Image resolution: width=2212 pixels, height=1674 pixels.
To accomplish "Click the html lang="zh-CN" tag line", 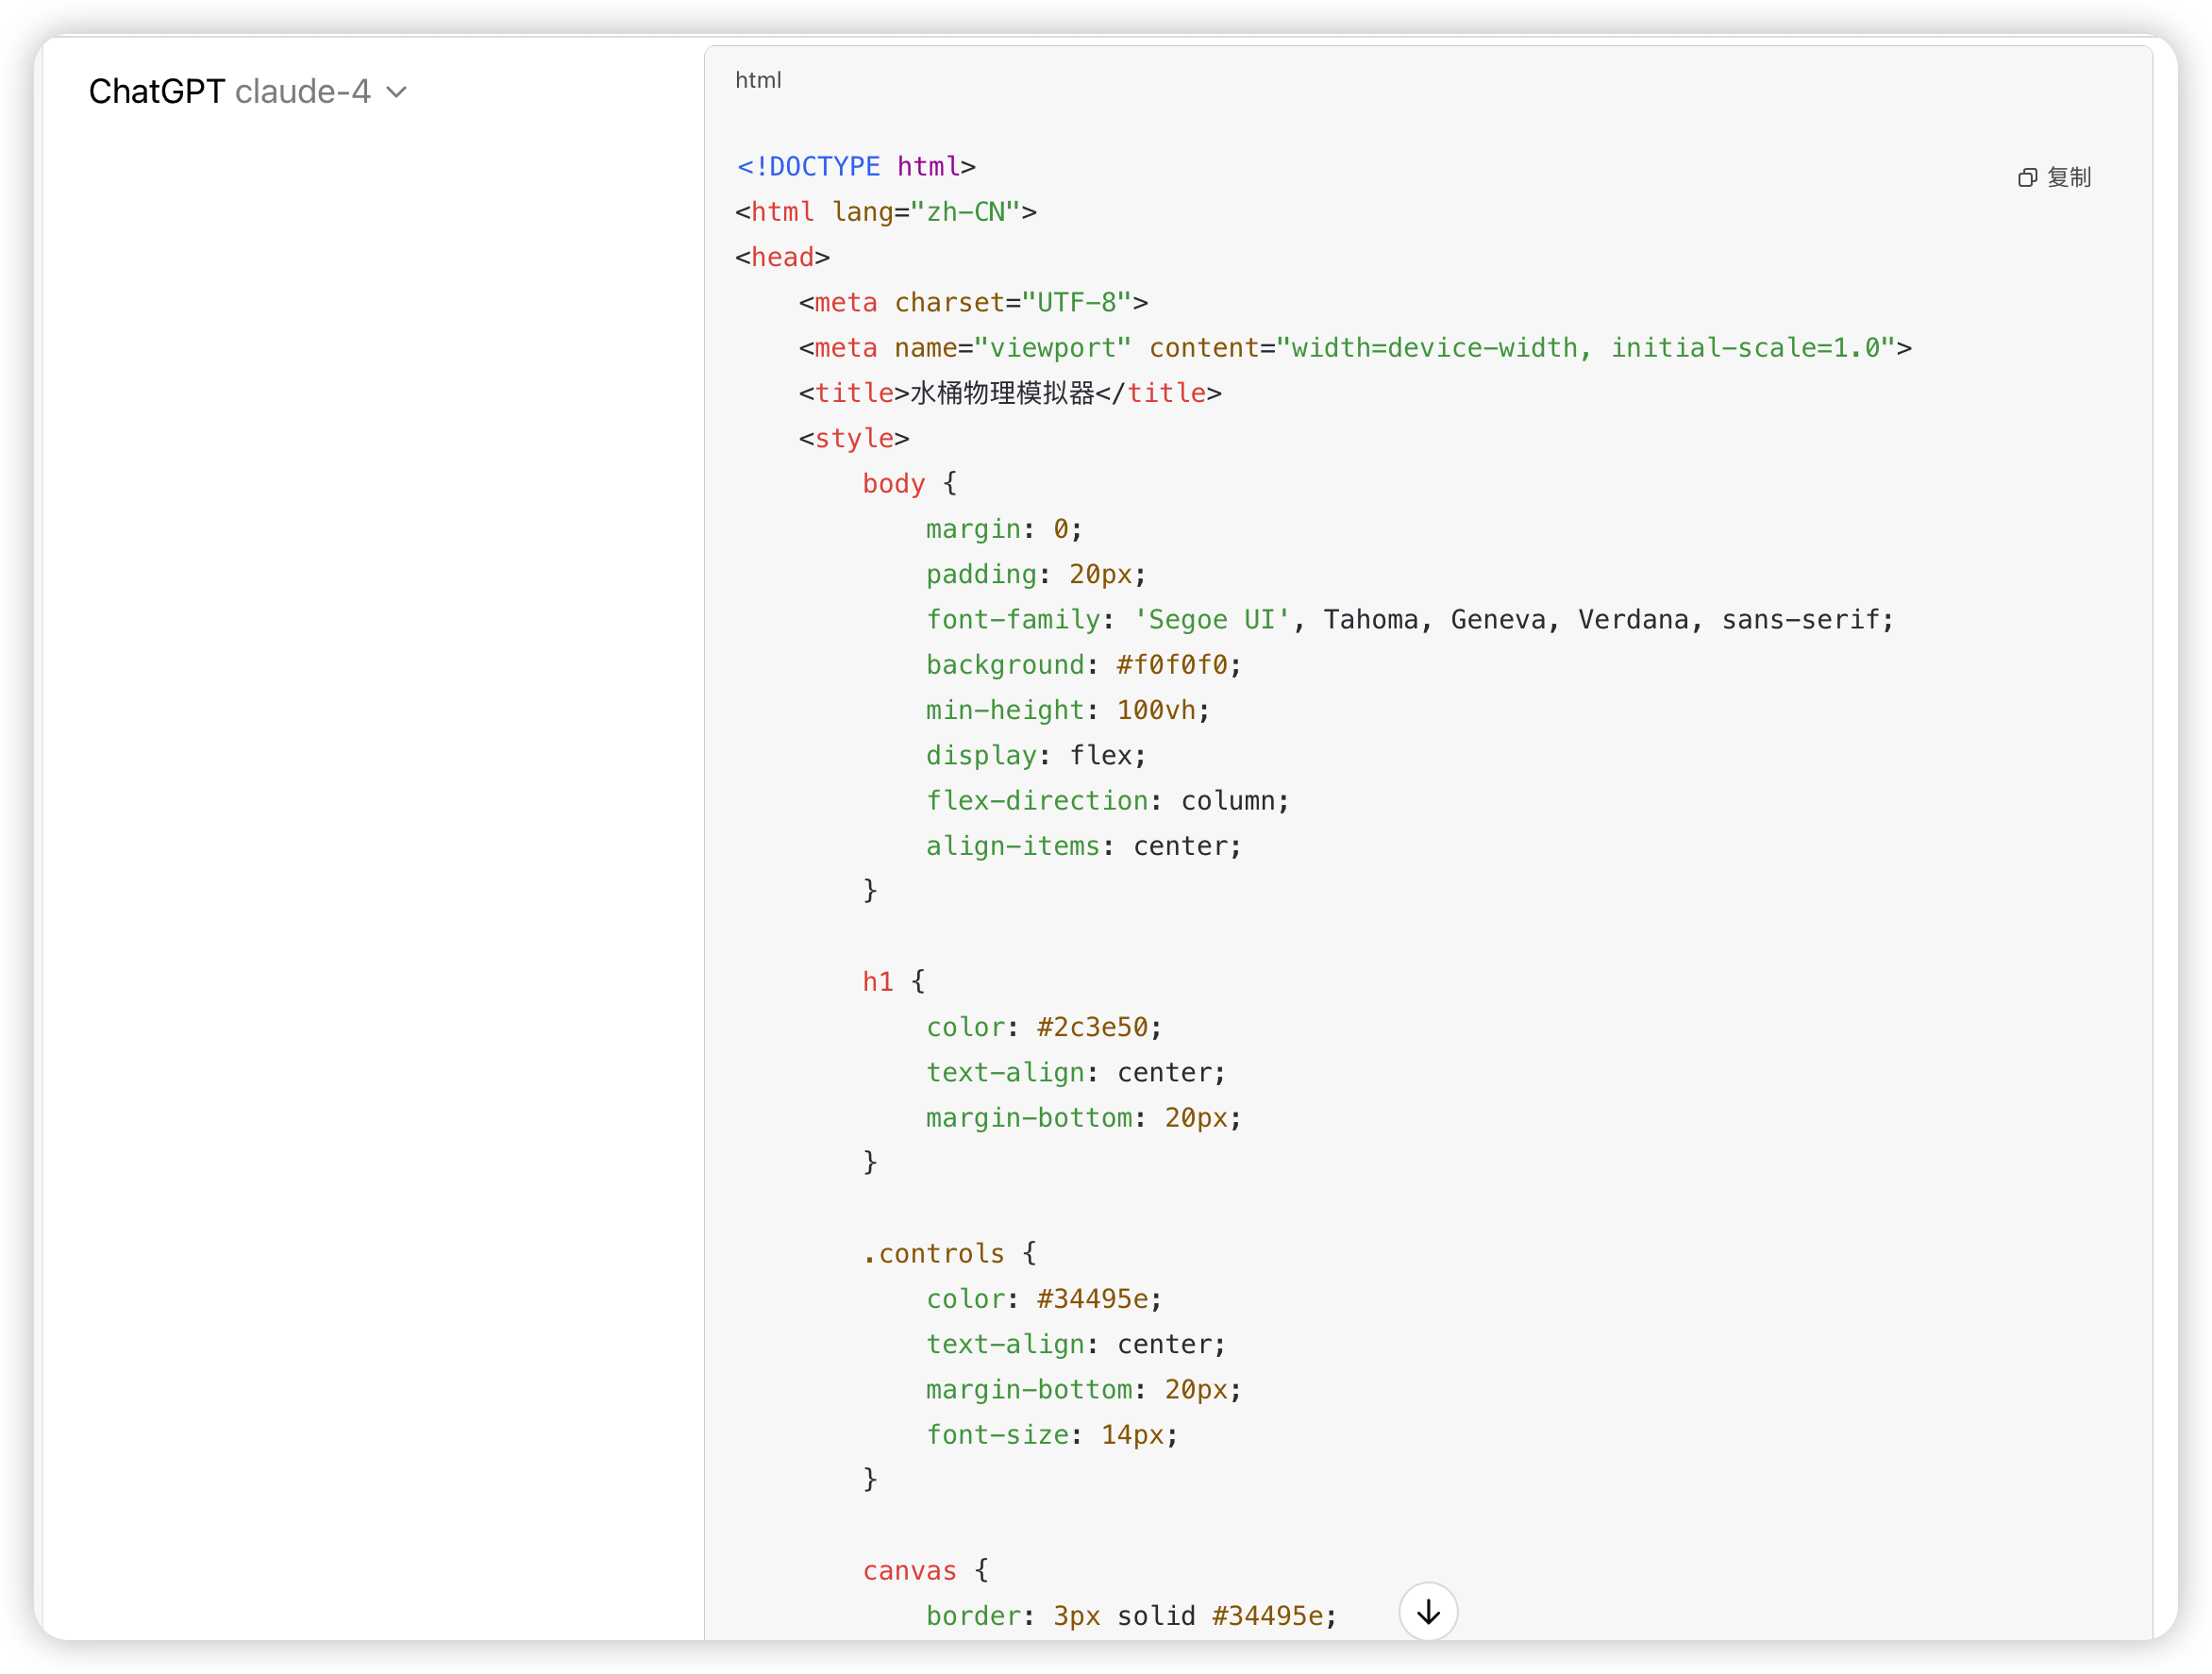I will pos(885,212).
